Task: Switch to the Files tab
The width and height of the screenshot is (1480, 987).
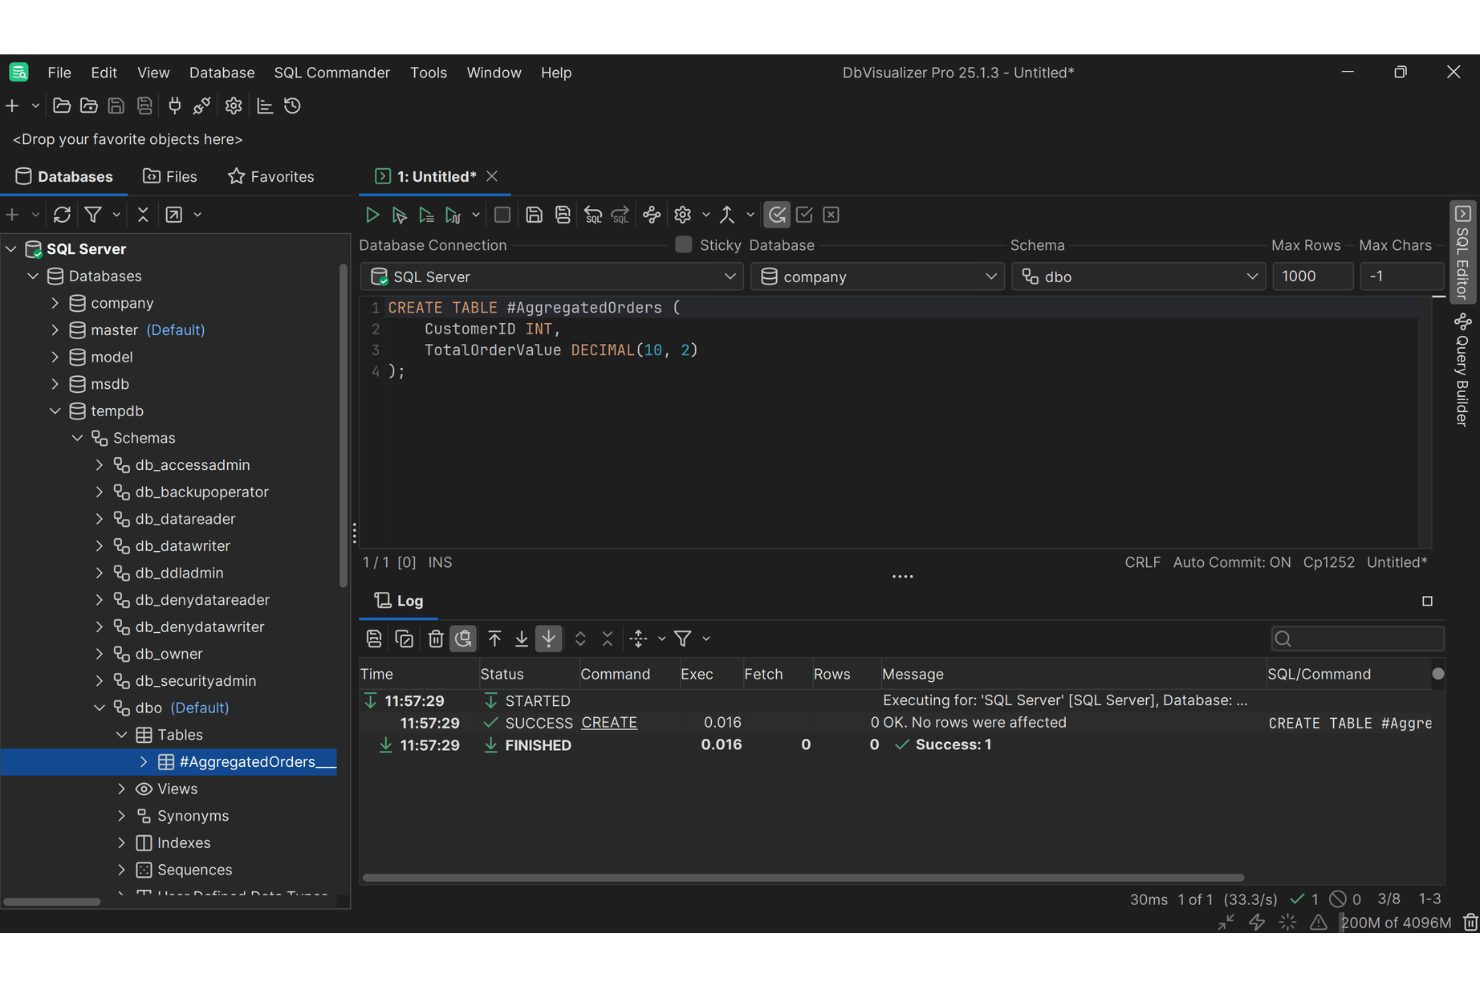Action: click(x=170, y=176)
